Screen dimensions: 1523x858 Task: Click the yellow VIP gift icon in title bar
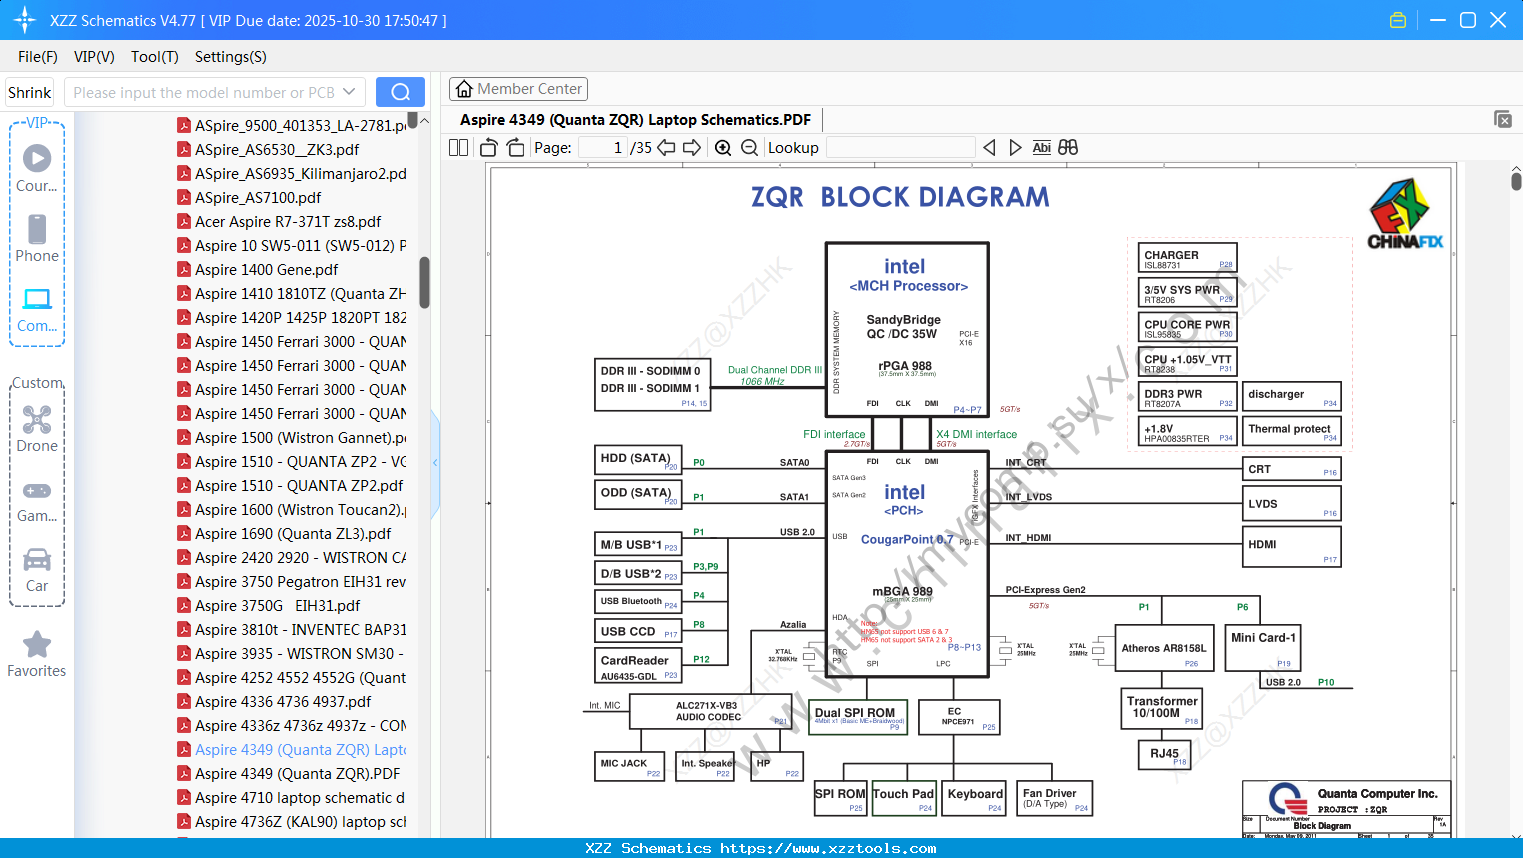click(1398, 20)
